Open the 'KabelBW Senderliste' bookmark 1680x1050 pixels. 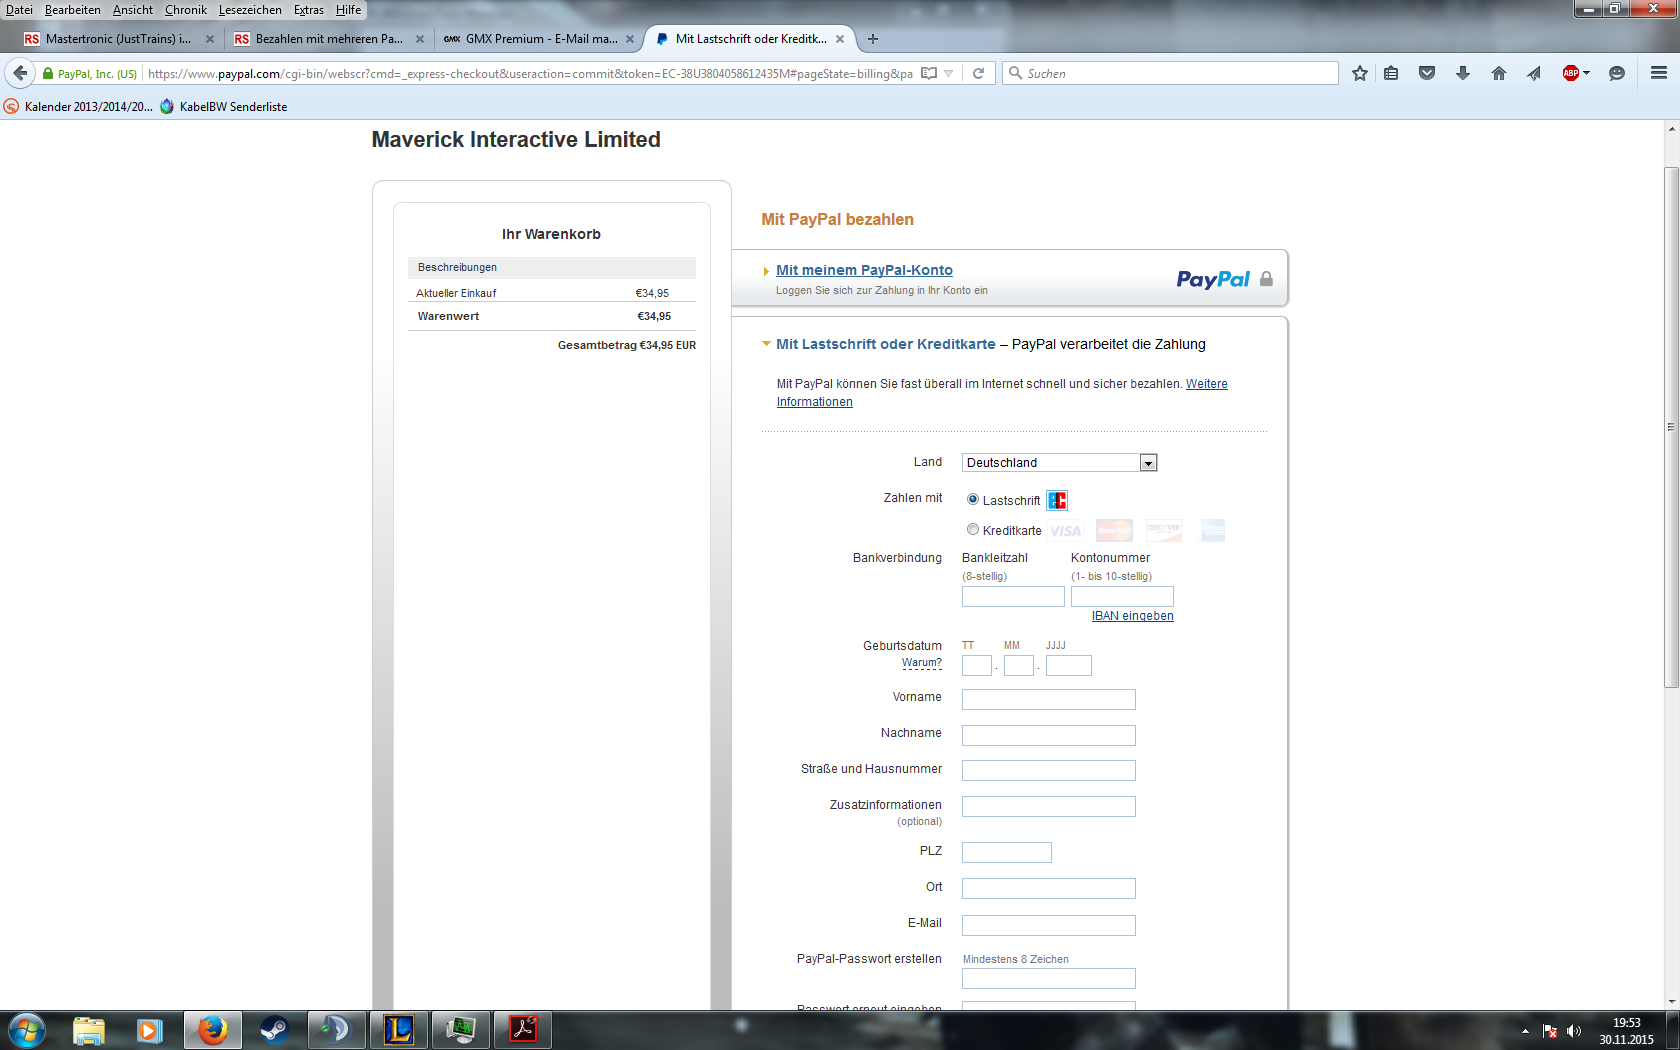[x=224, y=107]
